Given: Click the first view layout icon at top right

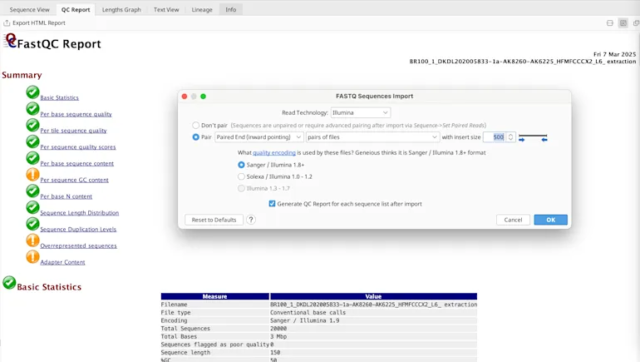Looking at the screenshot, I should click(x=610, y=23).
